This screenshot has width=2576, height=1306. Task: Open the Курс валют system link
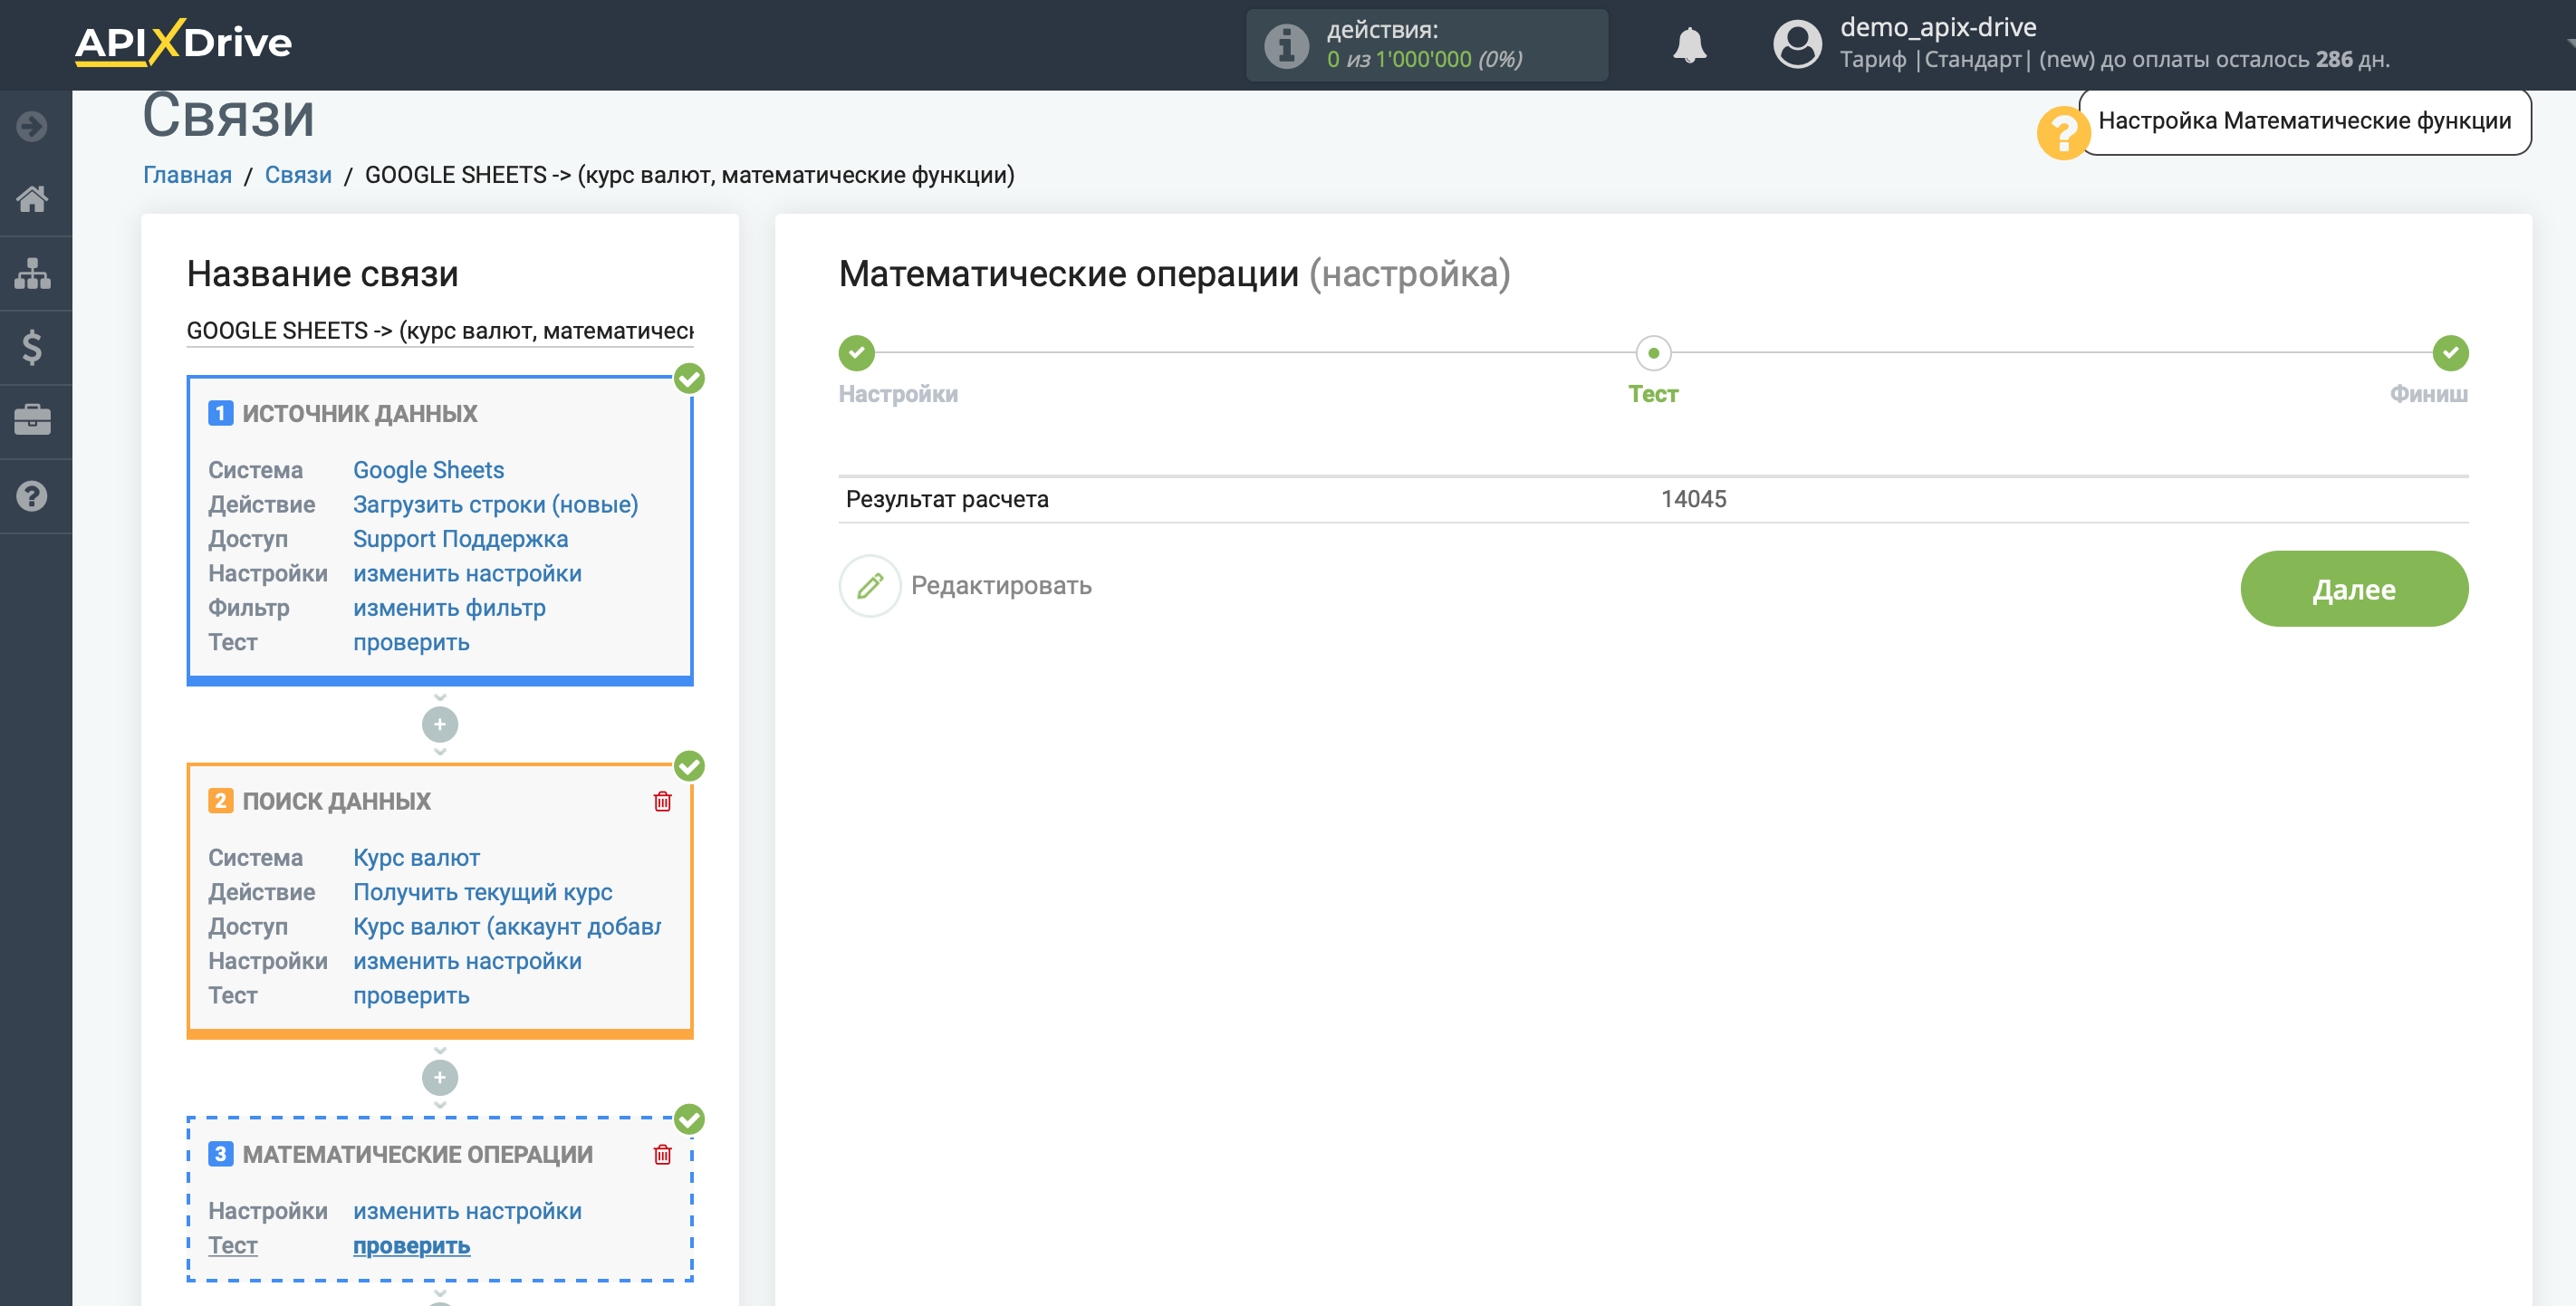click(416, 858)
